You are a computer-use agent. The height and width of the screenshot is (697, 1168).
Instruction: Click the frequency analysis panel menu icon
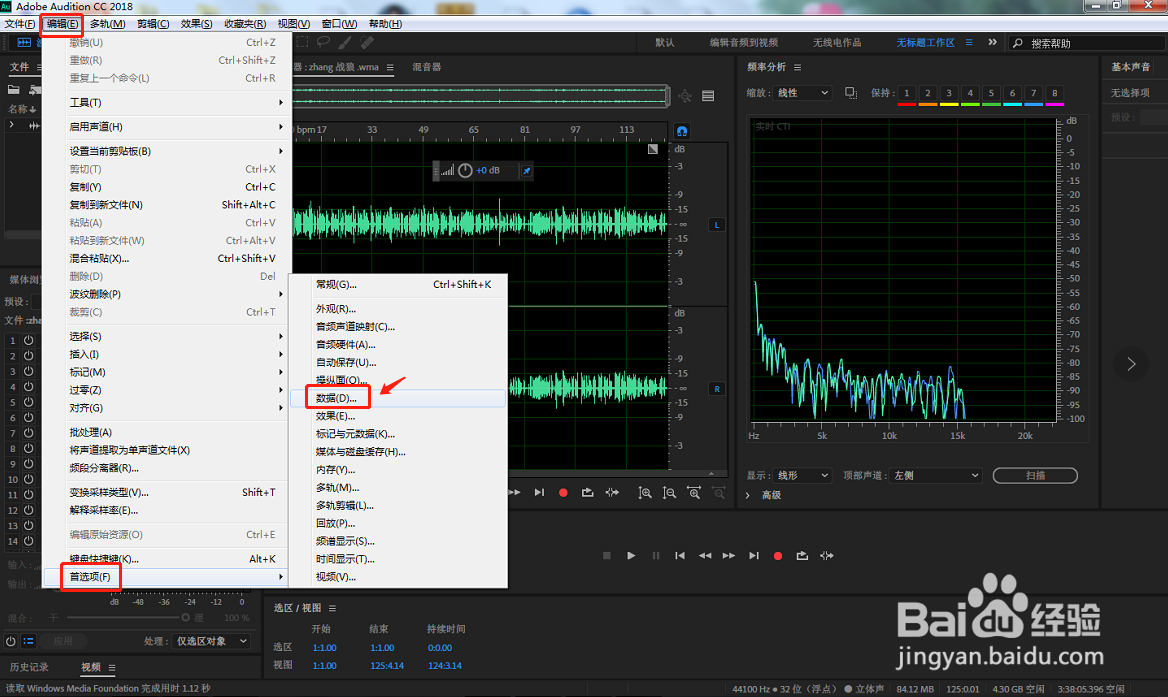tap(797, 67)
